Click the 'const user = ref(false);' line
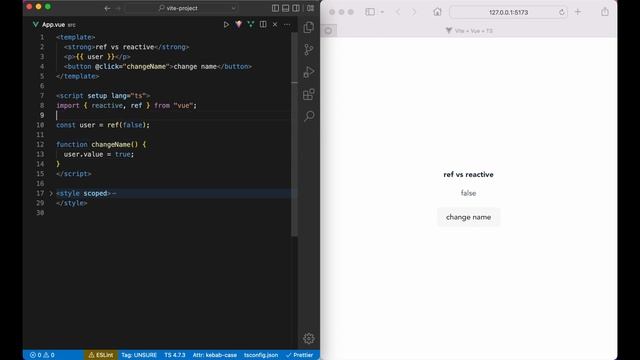 coord(103,125)
